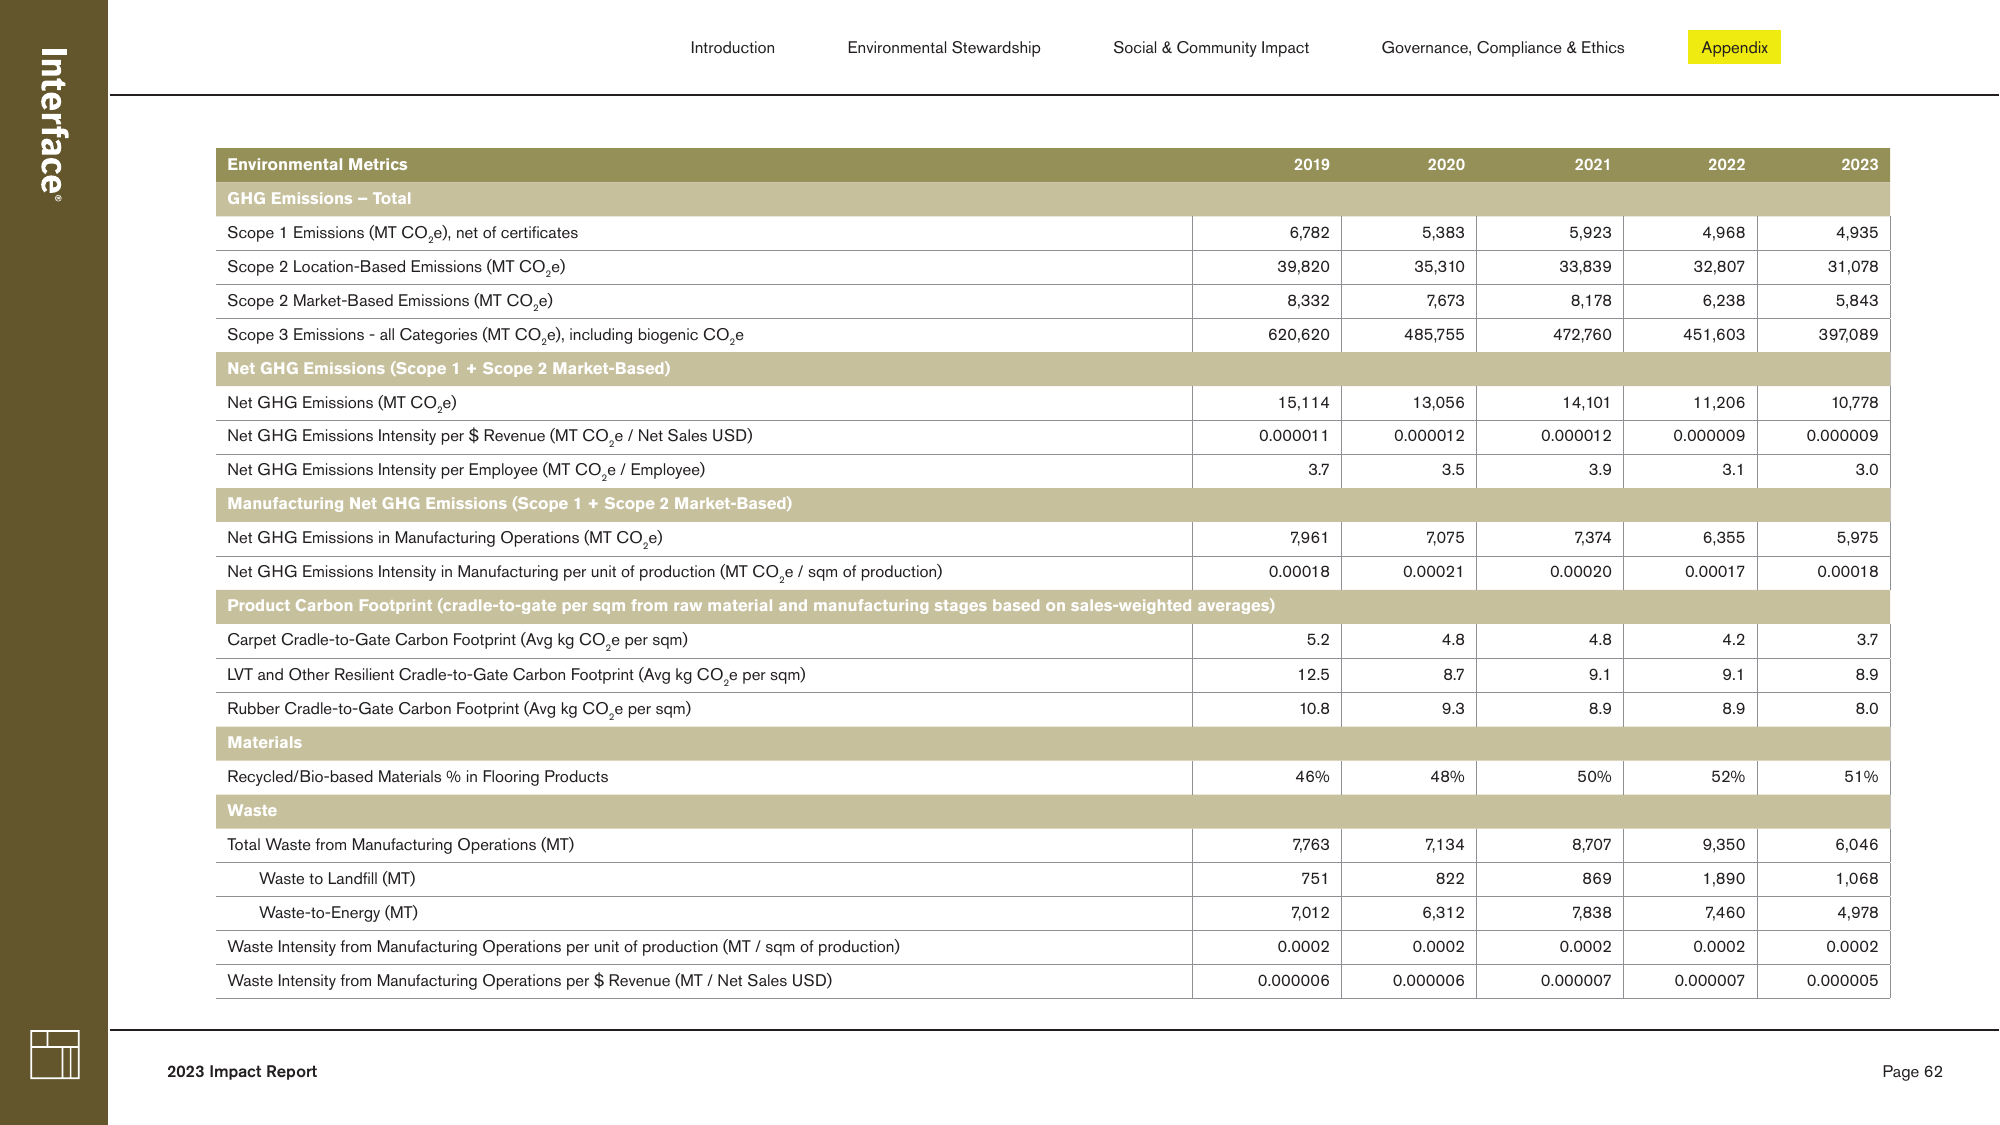
Task: Click Rubber Cradle-to-Gate 2023 value 8.0
Action: 1866,709
